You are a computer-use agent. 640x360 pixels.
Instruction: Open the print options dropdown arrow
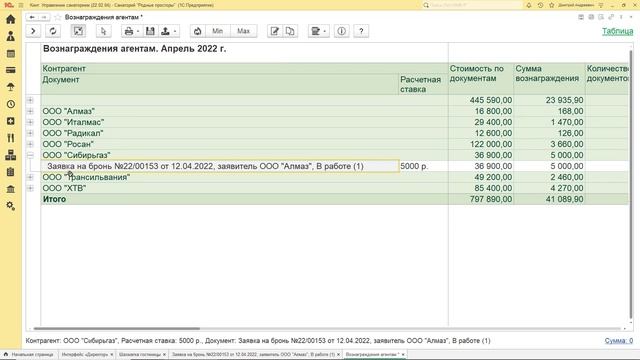[x=138, y=31]
